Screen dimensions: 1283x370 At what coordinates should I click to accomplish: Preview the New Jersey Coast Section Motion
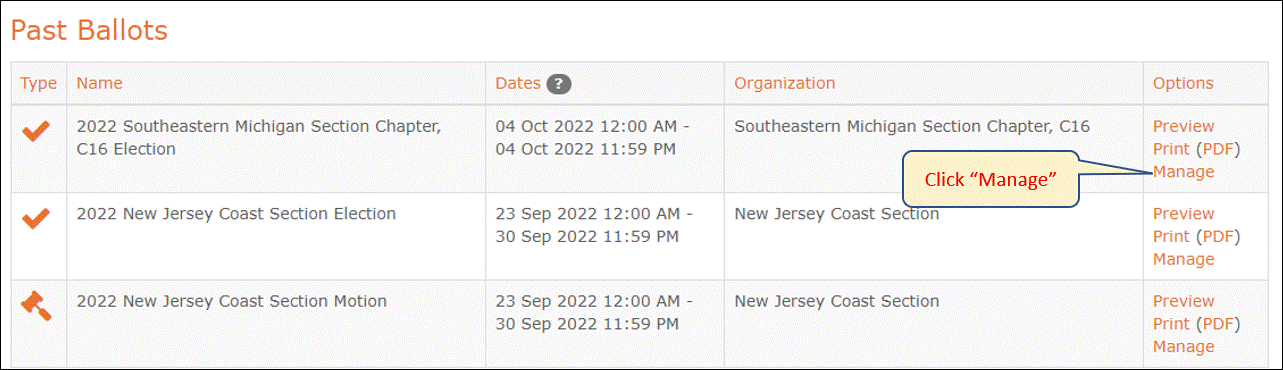pyautogui.click(x=1184, y=301)
